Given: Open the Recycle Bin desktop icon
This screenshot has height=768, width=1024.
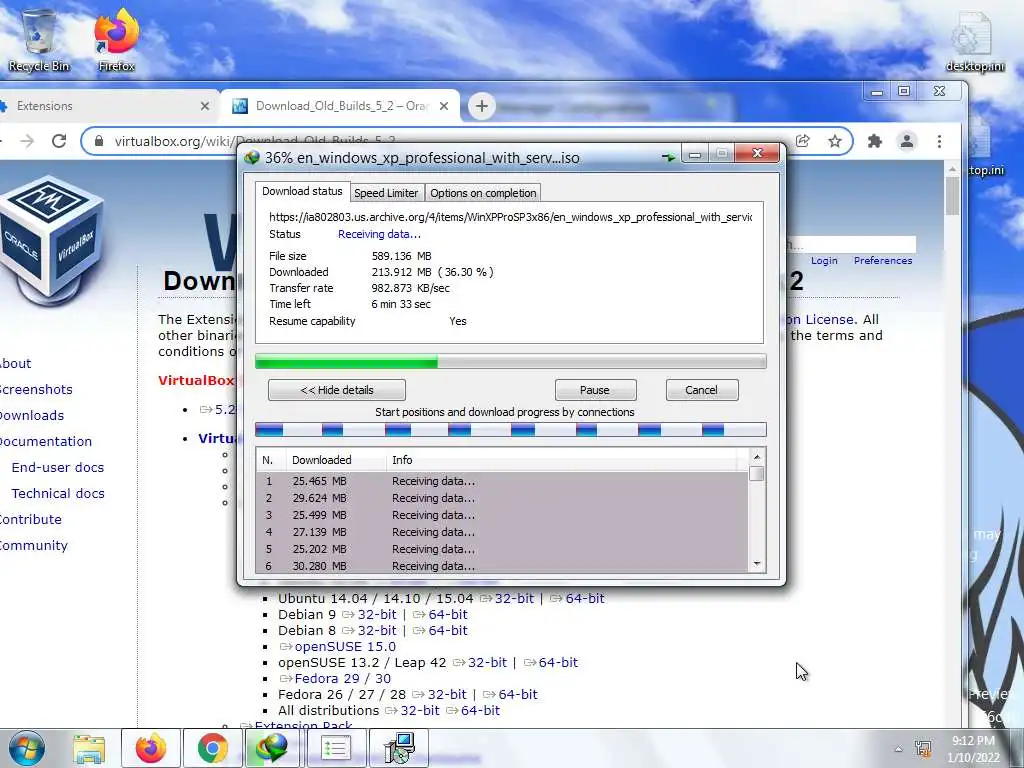Looking at the screenshot, I should click(x=39, y=39).
